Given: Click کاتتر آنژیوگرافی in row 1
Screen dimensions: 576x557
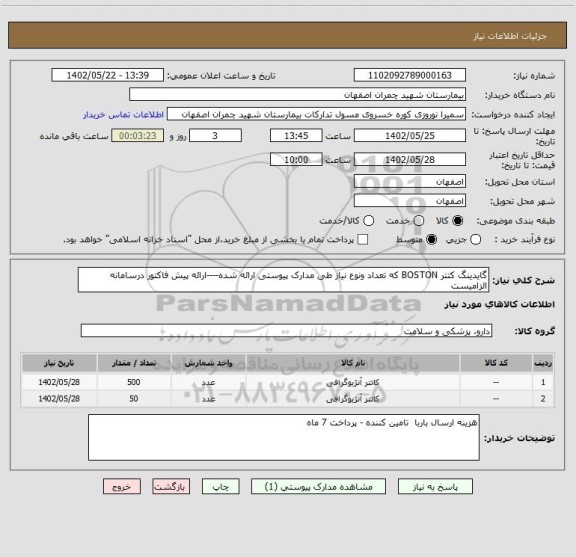Looking at the screenshot, I should (x=352, y=382).
